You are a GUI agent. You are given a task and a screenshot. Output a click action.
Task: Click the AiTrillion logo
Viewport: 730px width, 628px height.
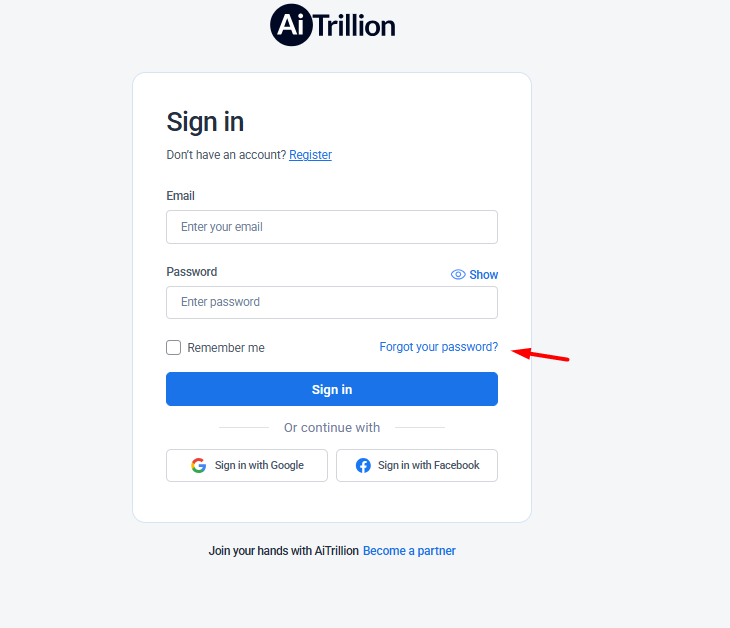tap(332, 25)
